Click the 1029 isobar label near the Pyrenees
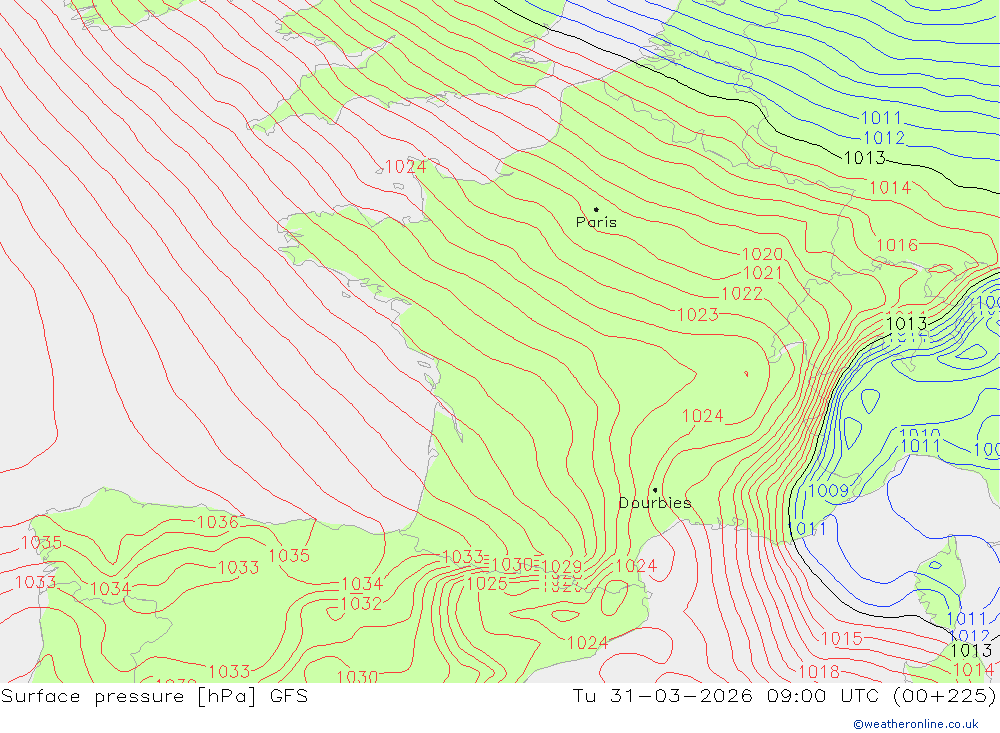The width and height of the screenshot is (1000, 733). tap(562, 567)
